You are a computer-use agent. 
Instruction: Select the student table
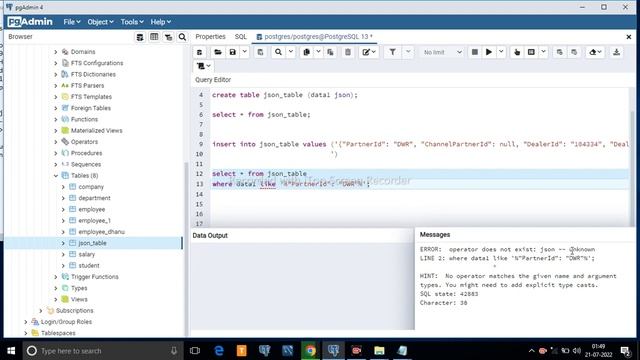[x=89, y=266]
